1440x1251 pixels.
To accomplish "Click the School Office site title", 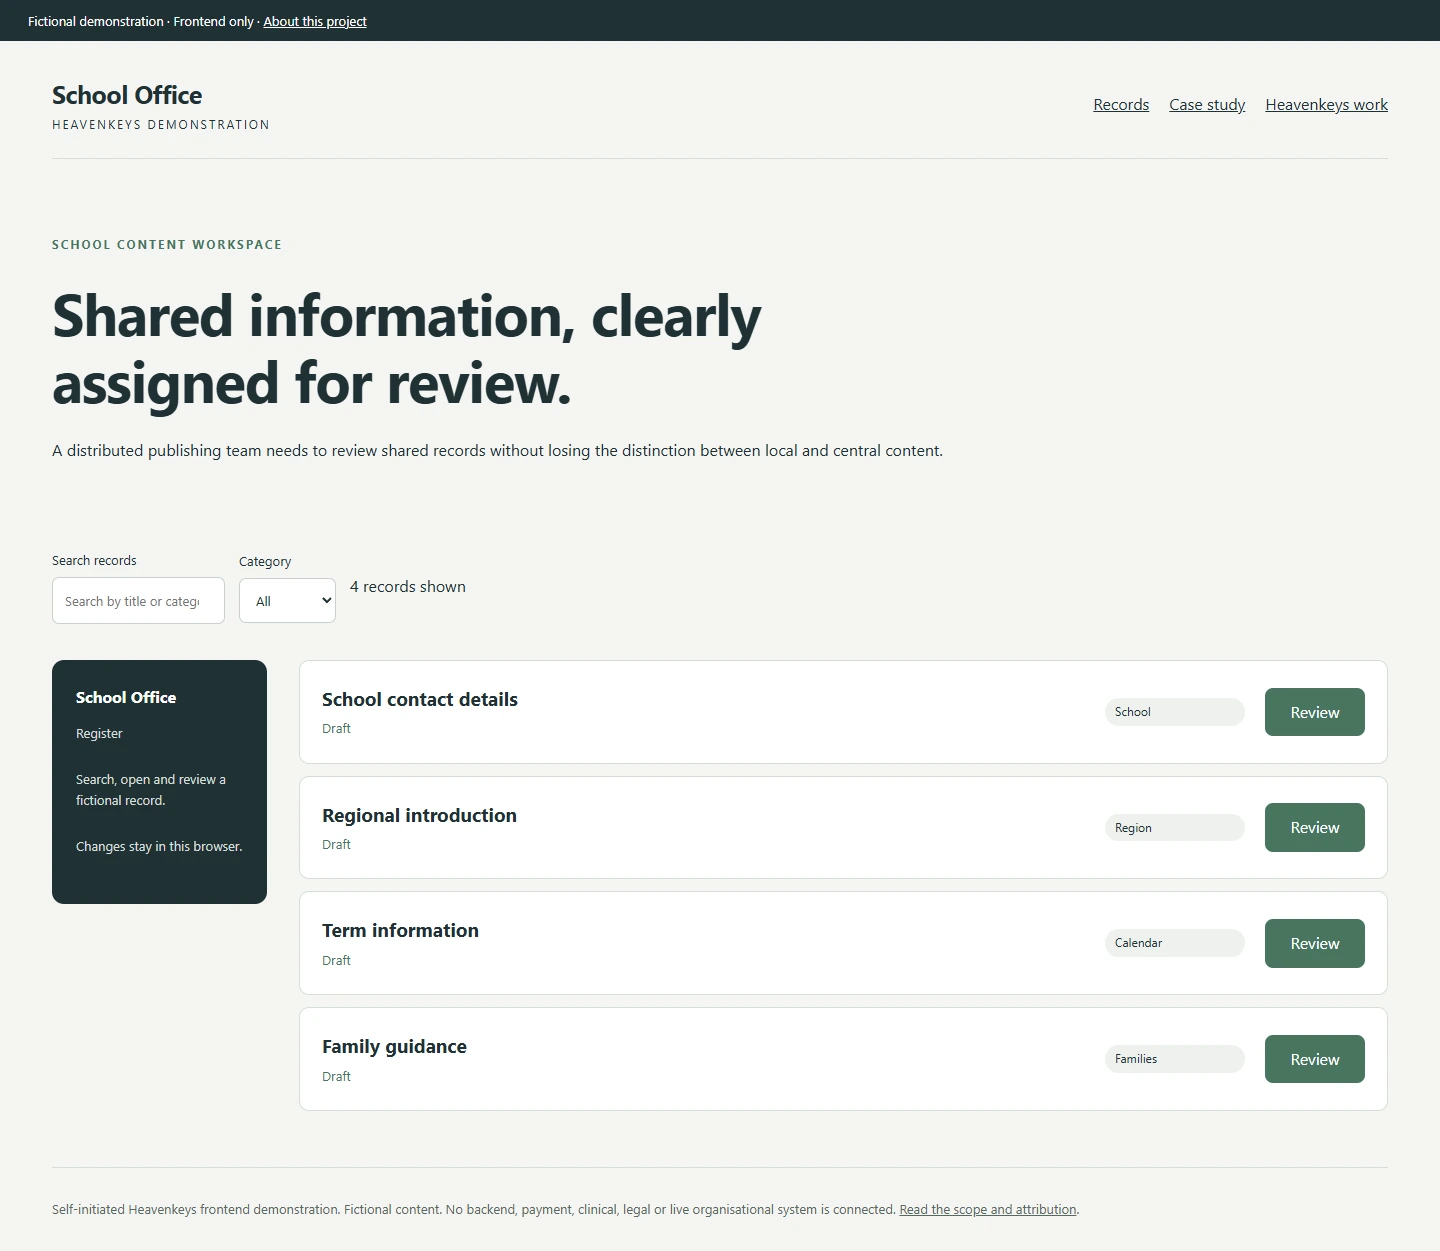I will point(127,95).
